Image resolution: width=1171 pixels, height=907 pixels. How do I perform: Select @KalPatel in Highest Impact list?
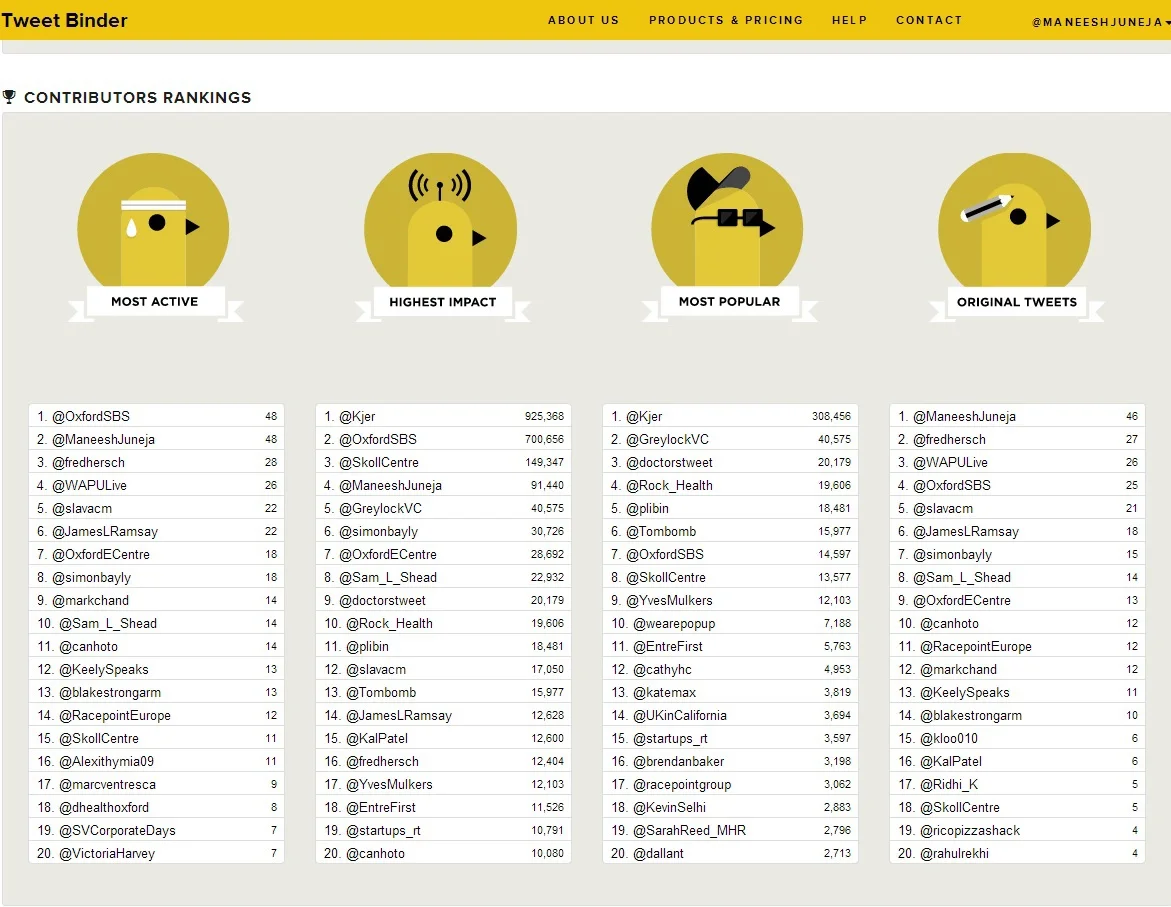tap(377, 738)
